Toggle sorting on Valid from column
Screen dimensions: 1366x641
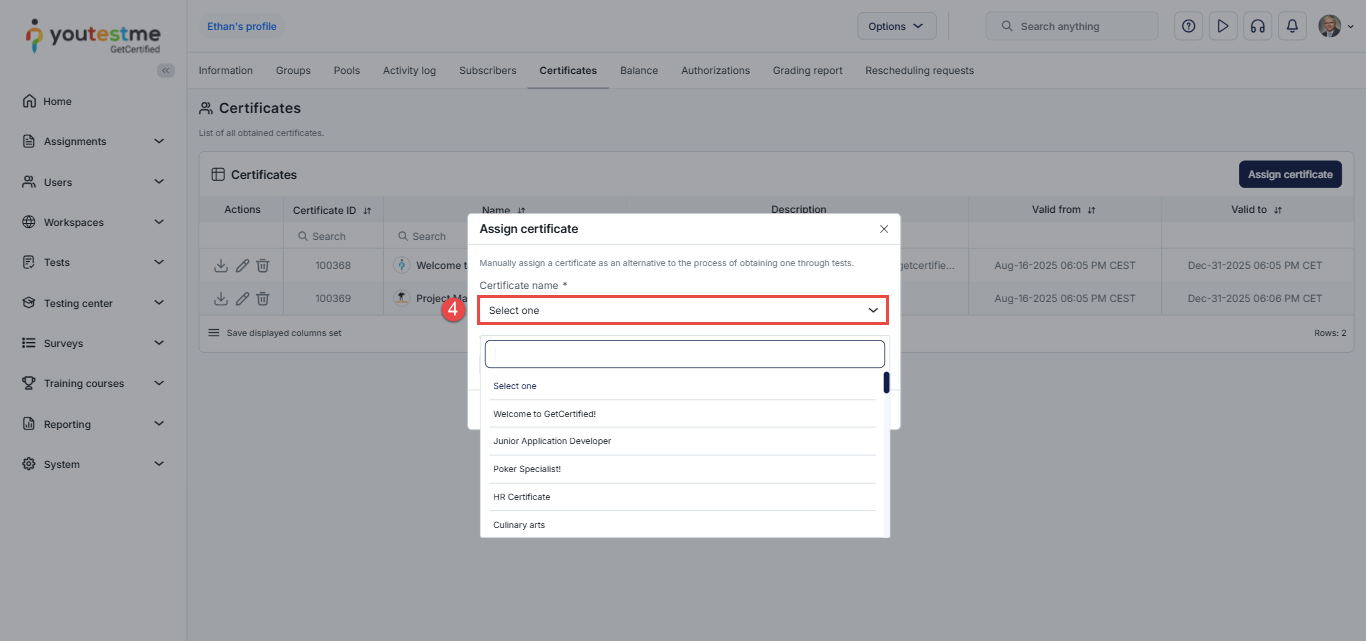[1091, 210]
